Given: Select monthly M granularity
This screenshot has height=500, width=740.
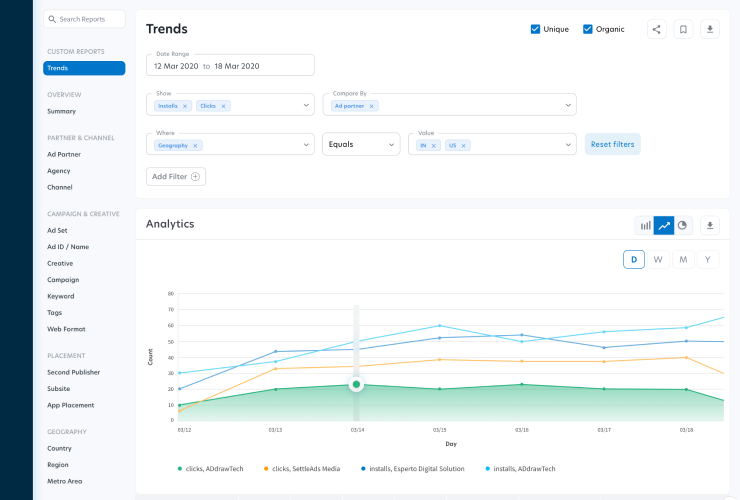Looking at the screenshot, I should pyautogui.click(x=683, y=260).
